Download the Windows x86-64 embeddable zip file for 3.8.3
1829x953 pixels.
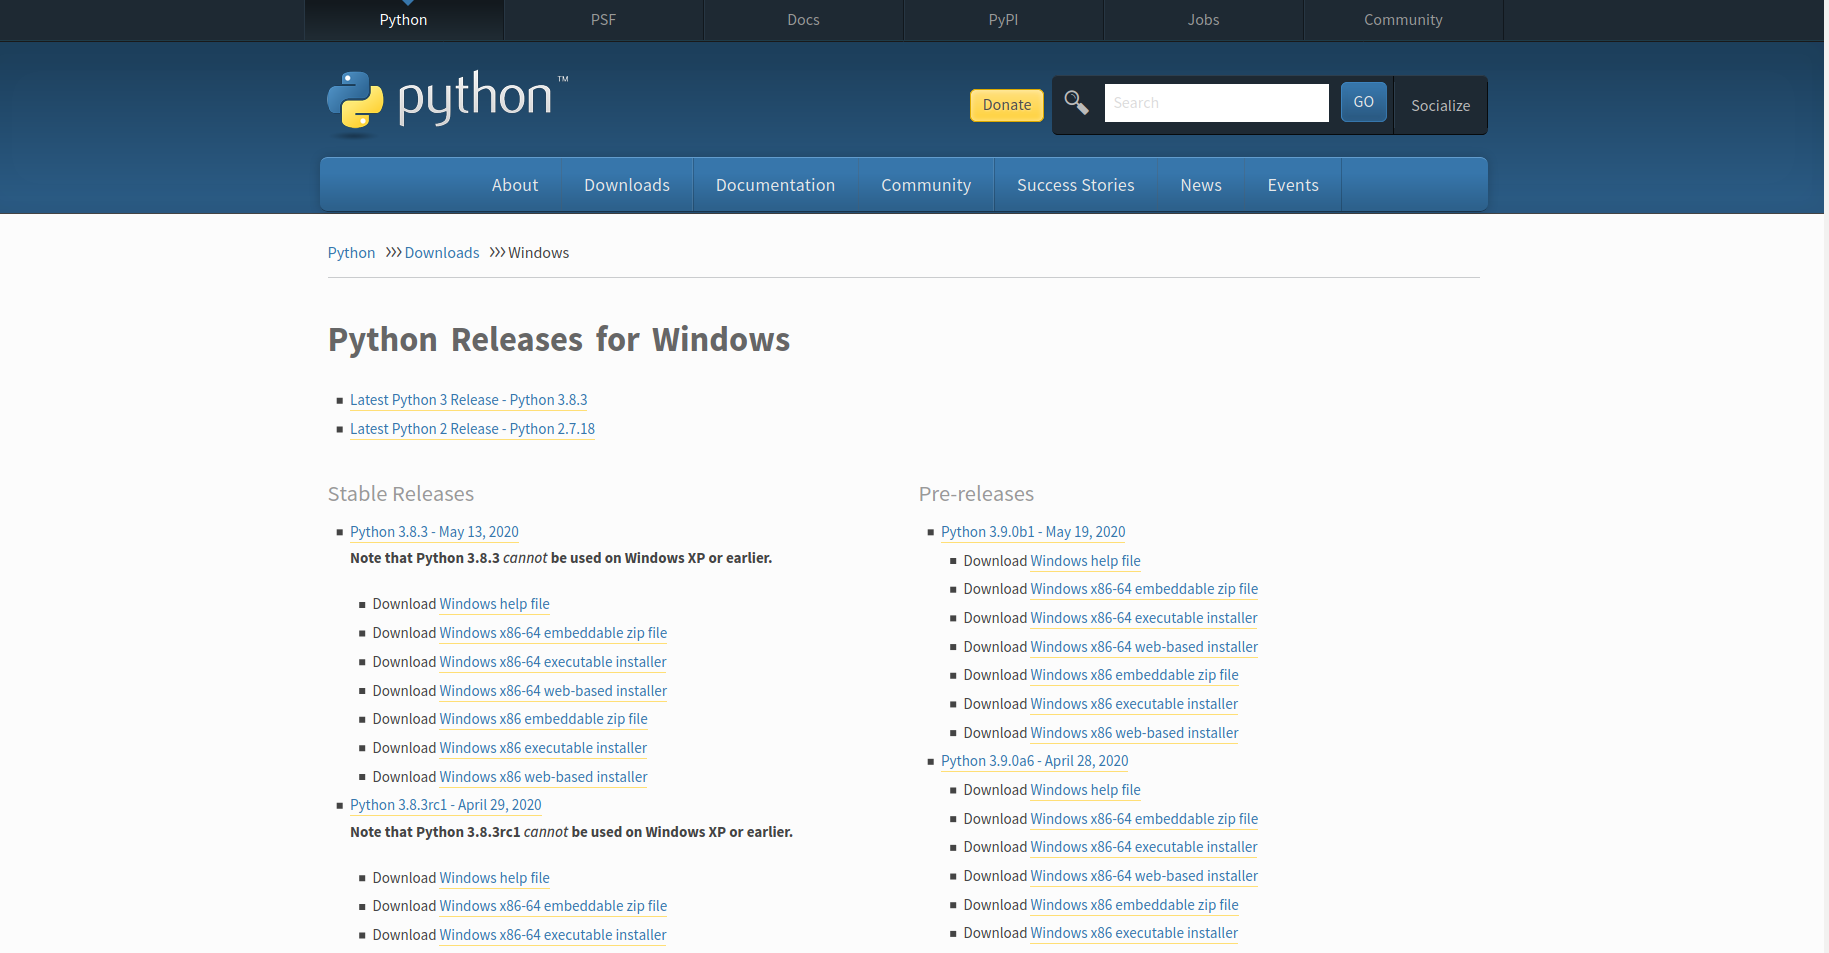(x=553, y=632)
